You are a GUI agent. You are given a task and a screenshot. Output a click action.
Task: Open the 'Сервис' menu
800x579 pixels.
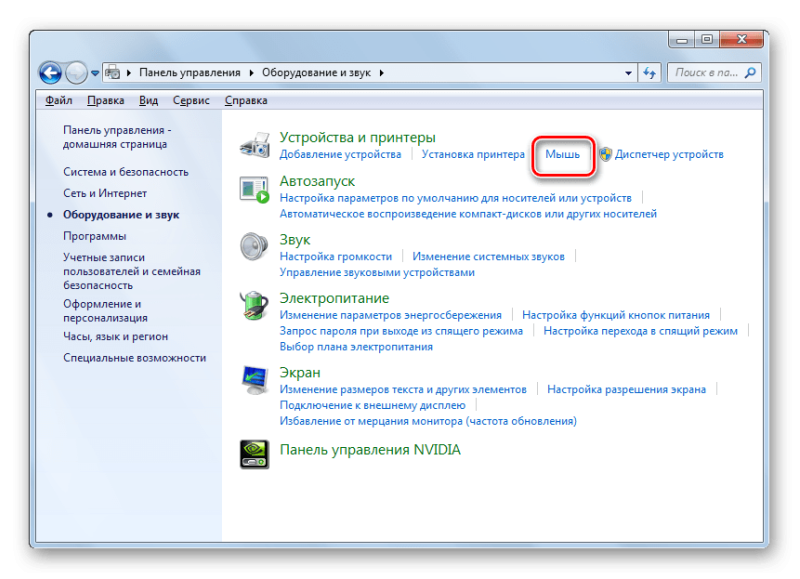click(191, 100)
